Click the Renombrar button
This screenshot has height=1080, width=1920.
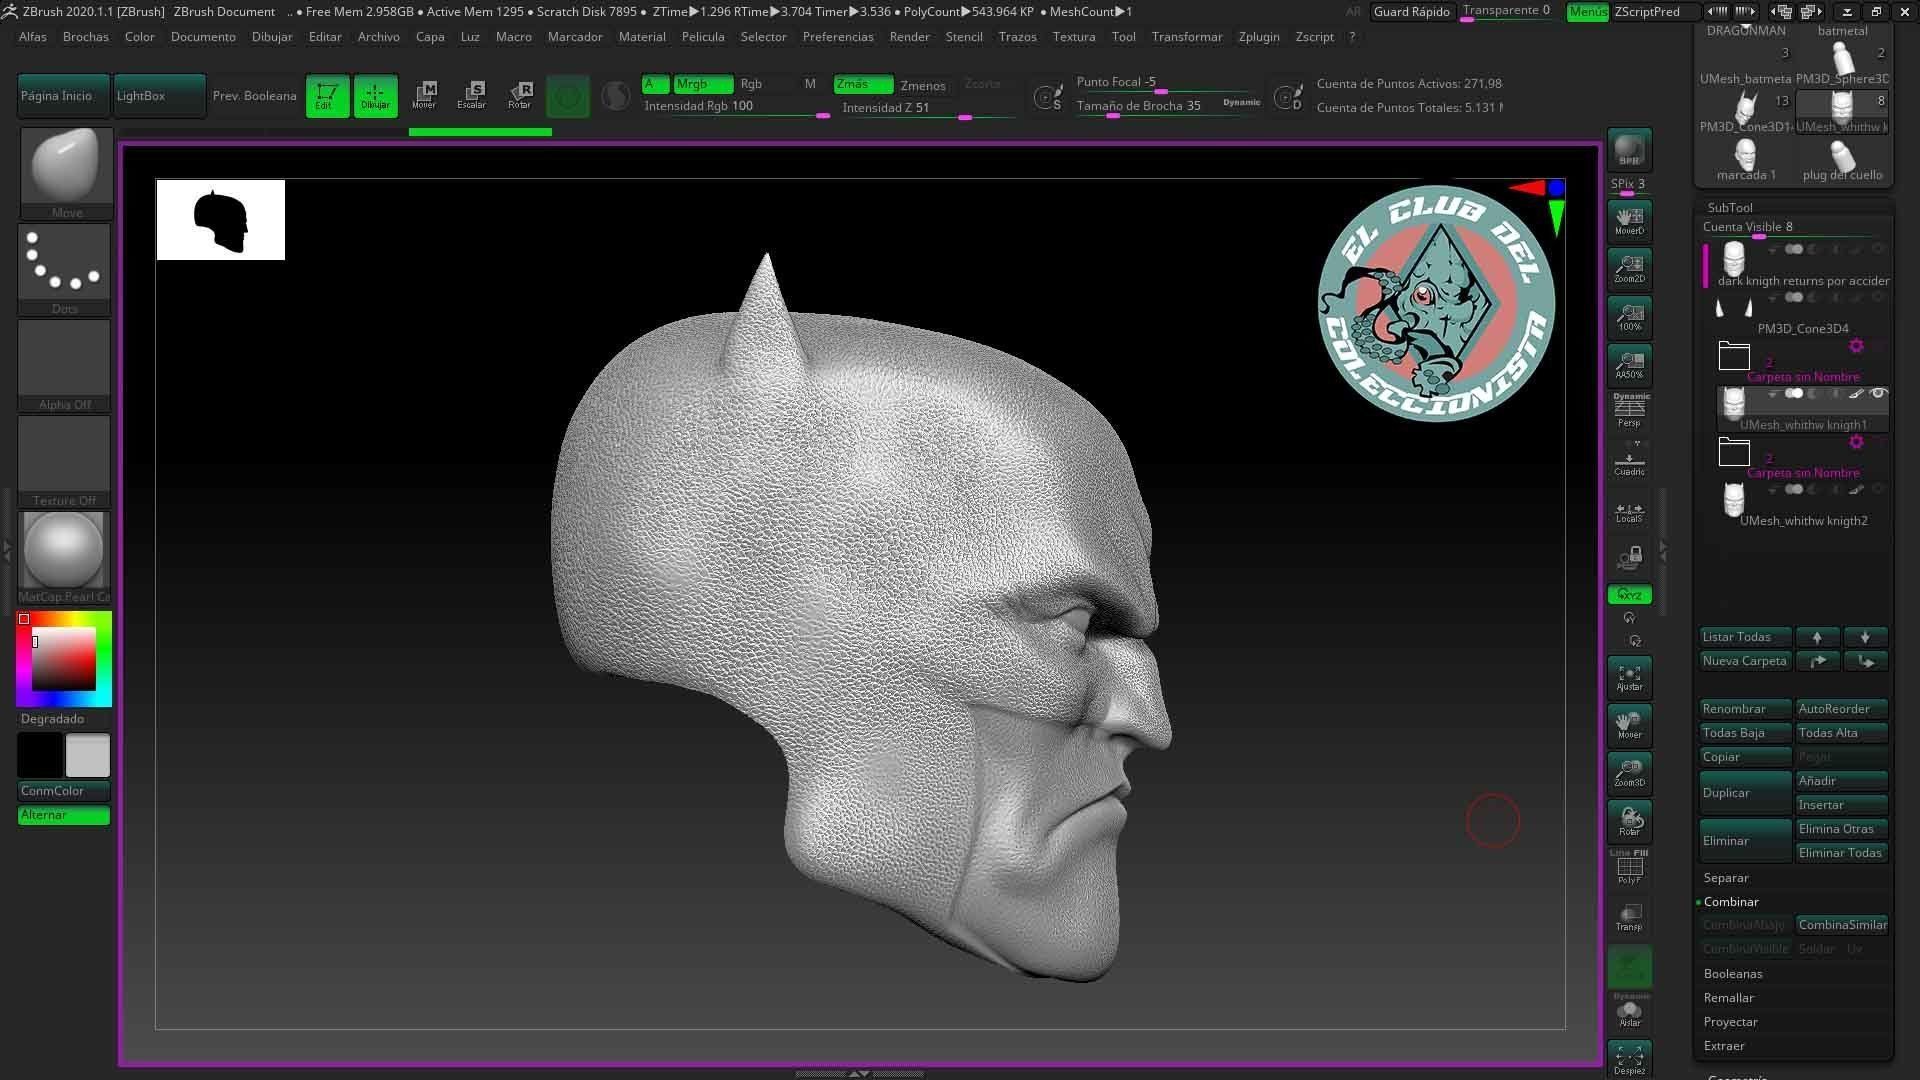(1745, 709)
